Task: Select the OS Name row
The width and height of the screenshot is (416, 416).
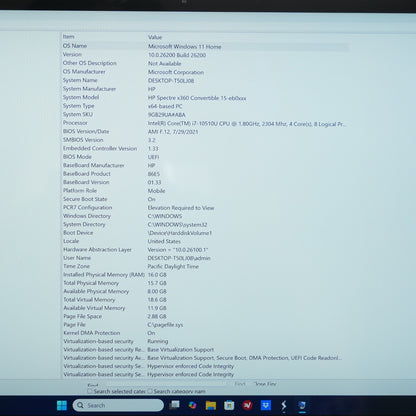Action: click(x=205, y=46)
